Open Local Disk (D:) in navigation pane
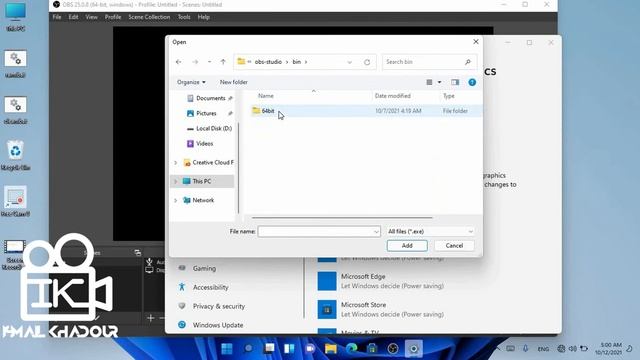Viewport: 640px width, 360px height. click(213, 129)
